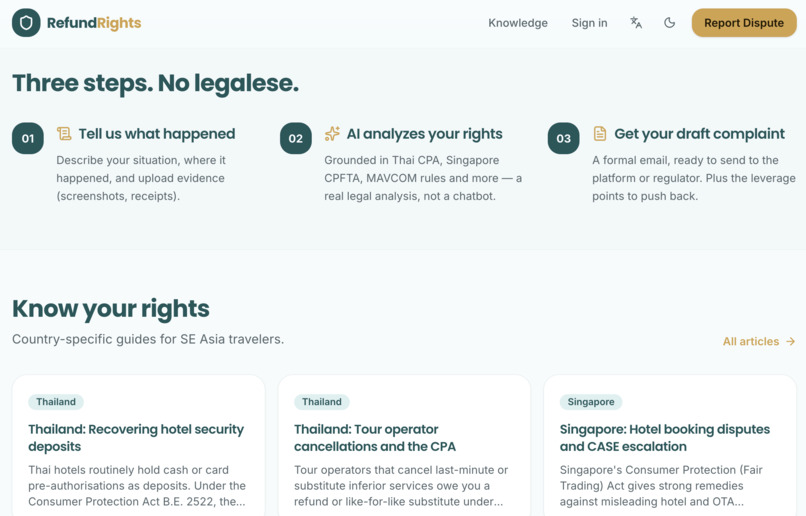Click the sparkle icon beside AI analyzes your rights
This screenshot has width=806, height=516.
point(332,134)
